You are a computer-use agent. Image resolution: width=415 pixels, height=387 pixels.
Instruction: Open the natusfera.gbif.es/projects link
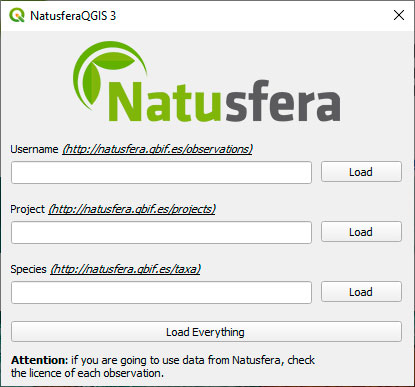[132, 209]
